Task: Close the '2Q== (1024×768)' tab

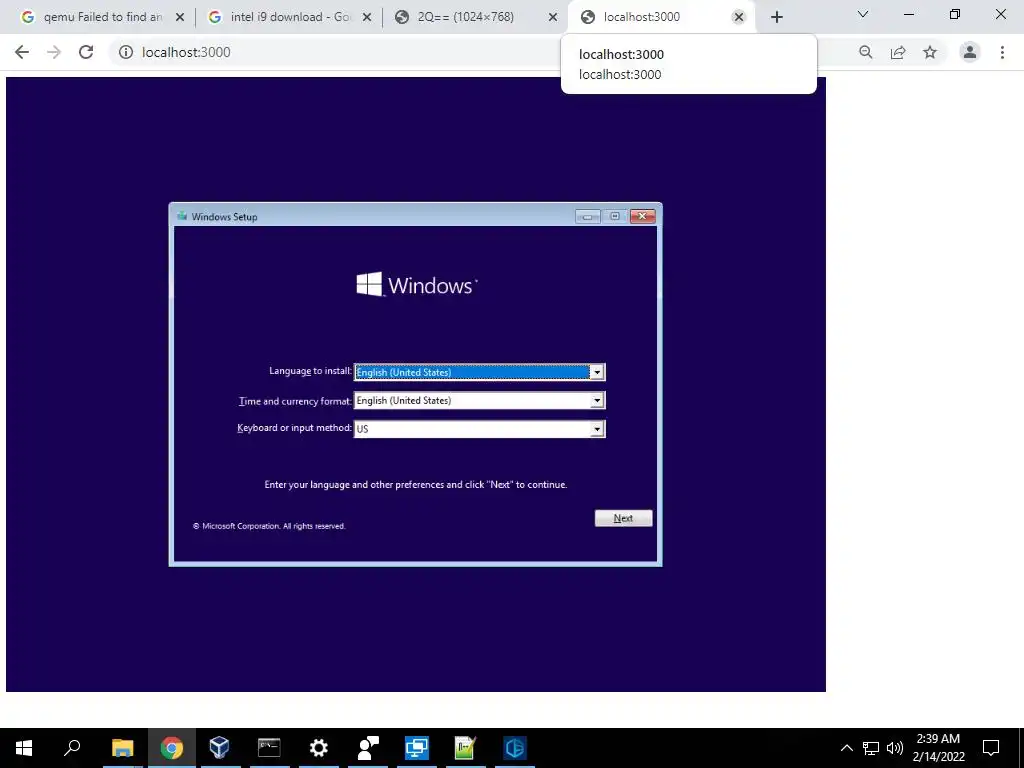Action: [x=553, y=18]
